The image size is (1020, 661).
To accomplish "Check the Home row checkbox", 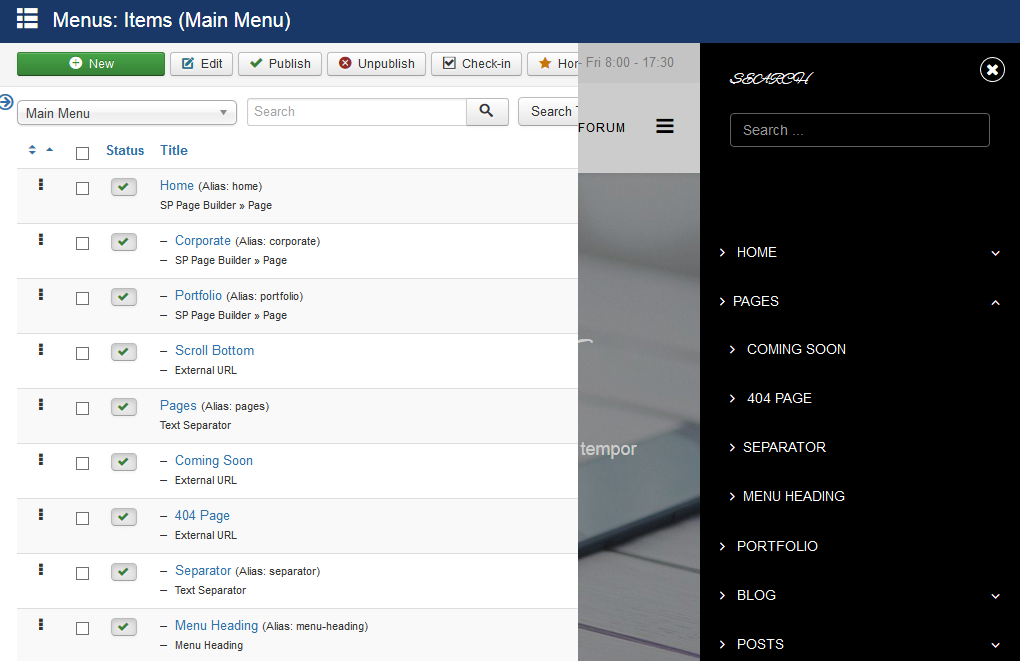I will tap(83, 188).
